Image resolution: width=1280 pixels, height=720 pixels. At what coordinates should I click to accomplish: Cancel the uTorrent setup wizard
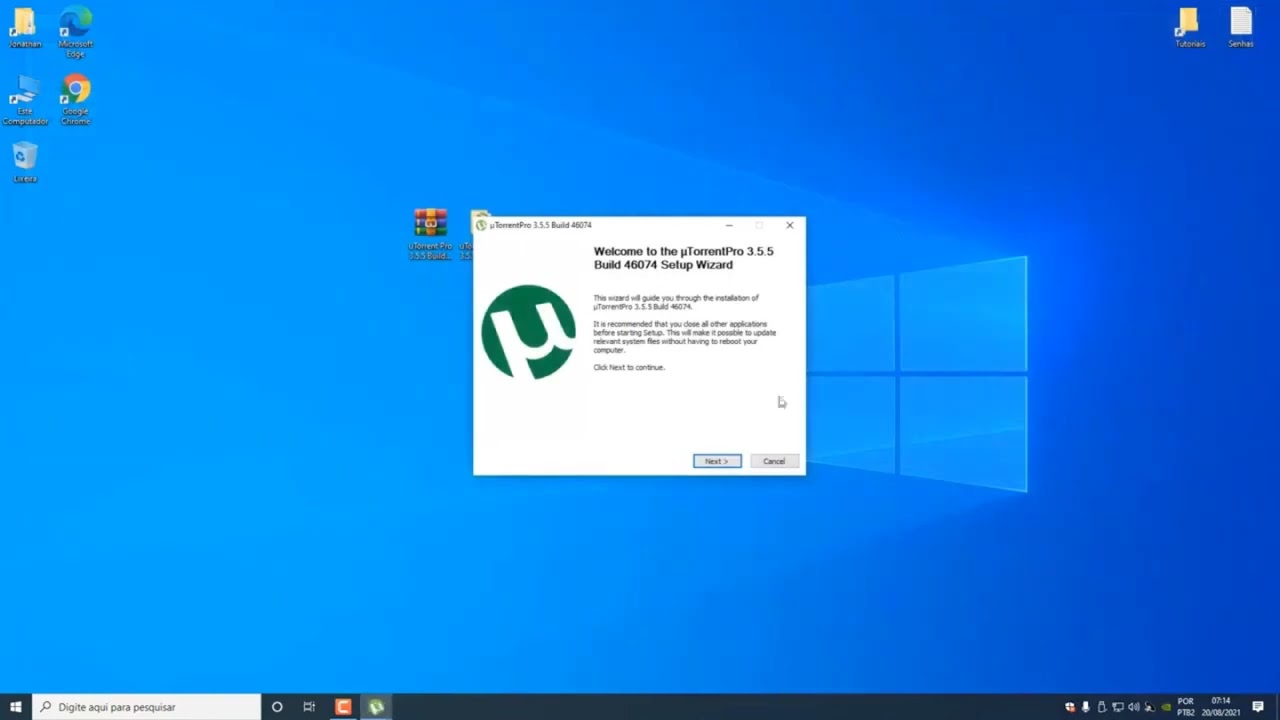774,461
